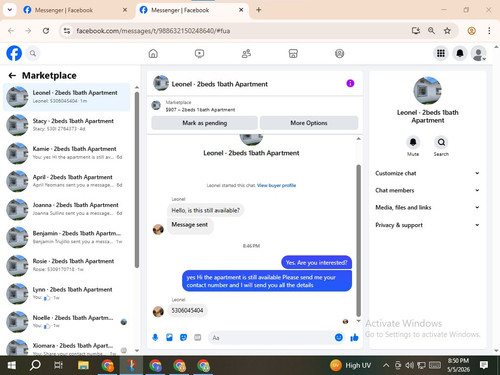Expand Chat members section
This screenshot has width=500, height=375.
(x=427, y=190)
